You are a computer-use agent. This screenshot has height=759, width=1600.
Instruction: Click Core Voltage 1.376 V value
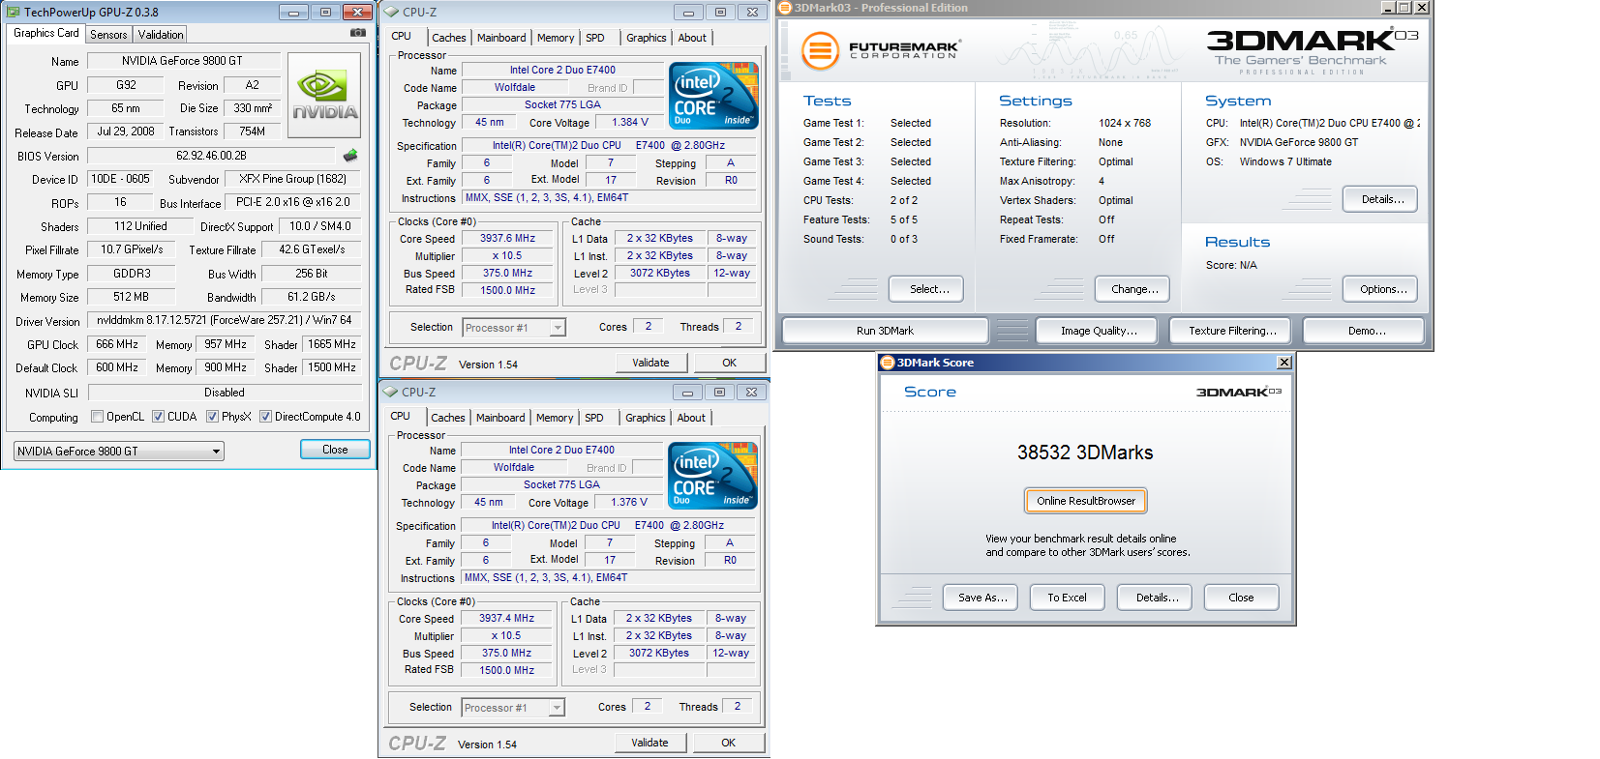click(630, 502)
